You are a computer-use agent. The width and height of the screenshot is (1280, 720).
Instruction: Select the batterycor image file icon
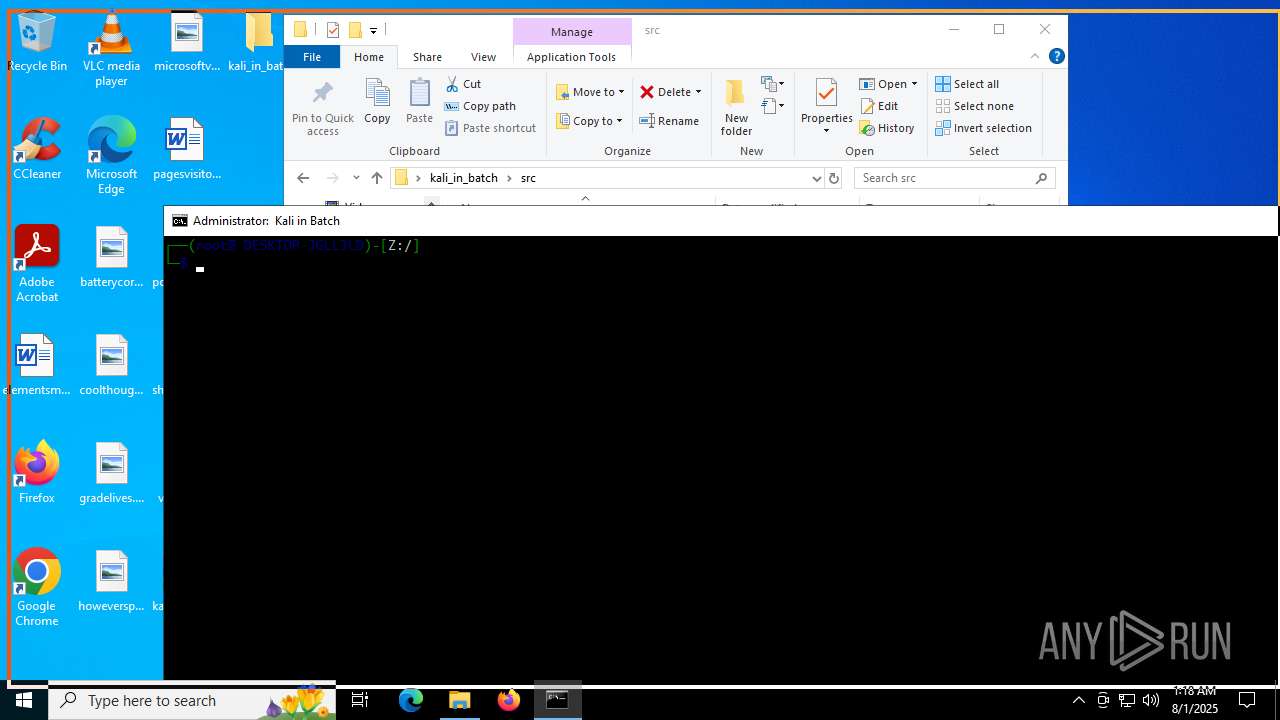[x=111, y=258]
